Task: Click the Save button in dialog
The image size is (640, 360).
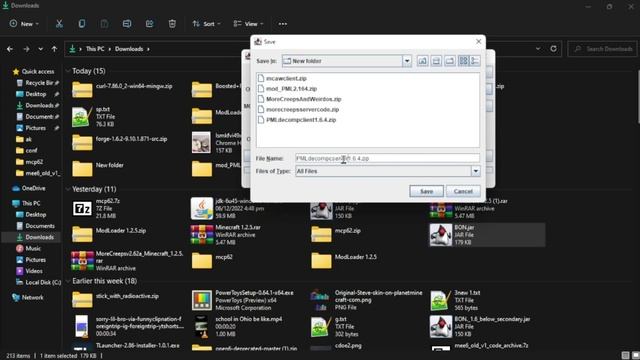Action: [x=427, y=191]
